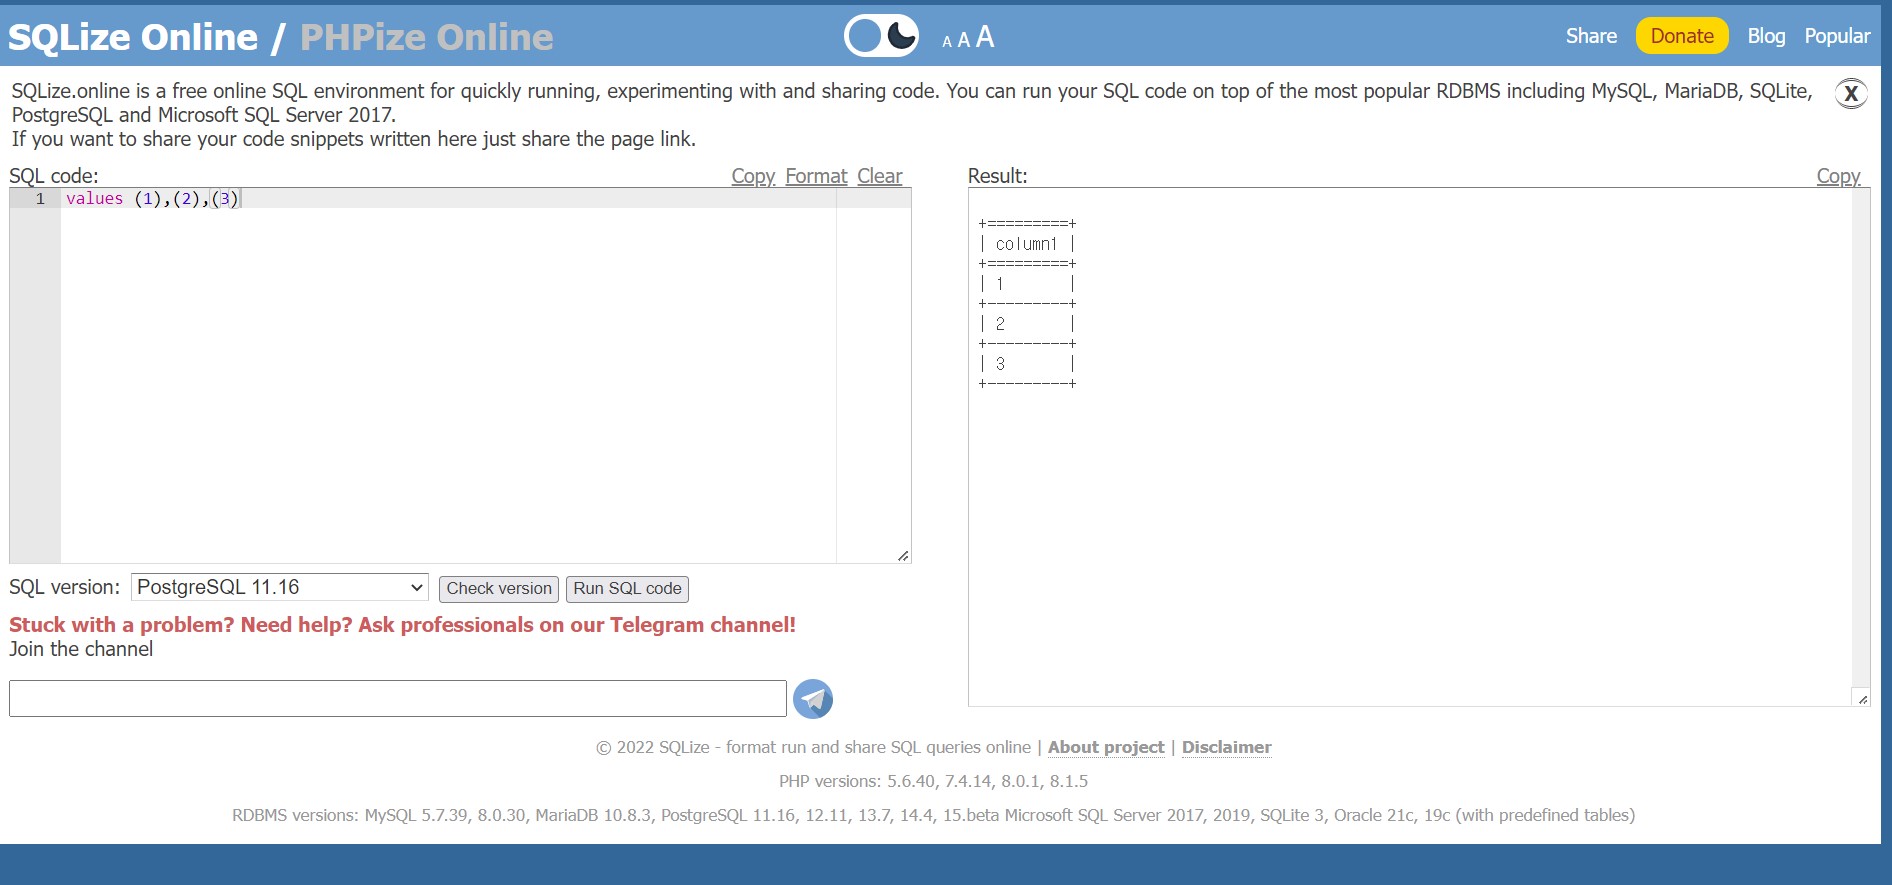
Task: Open the SQL version dropdown
Action: [280, 587]
